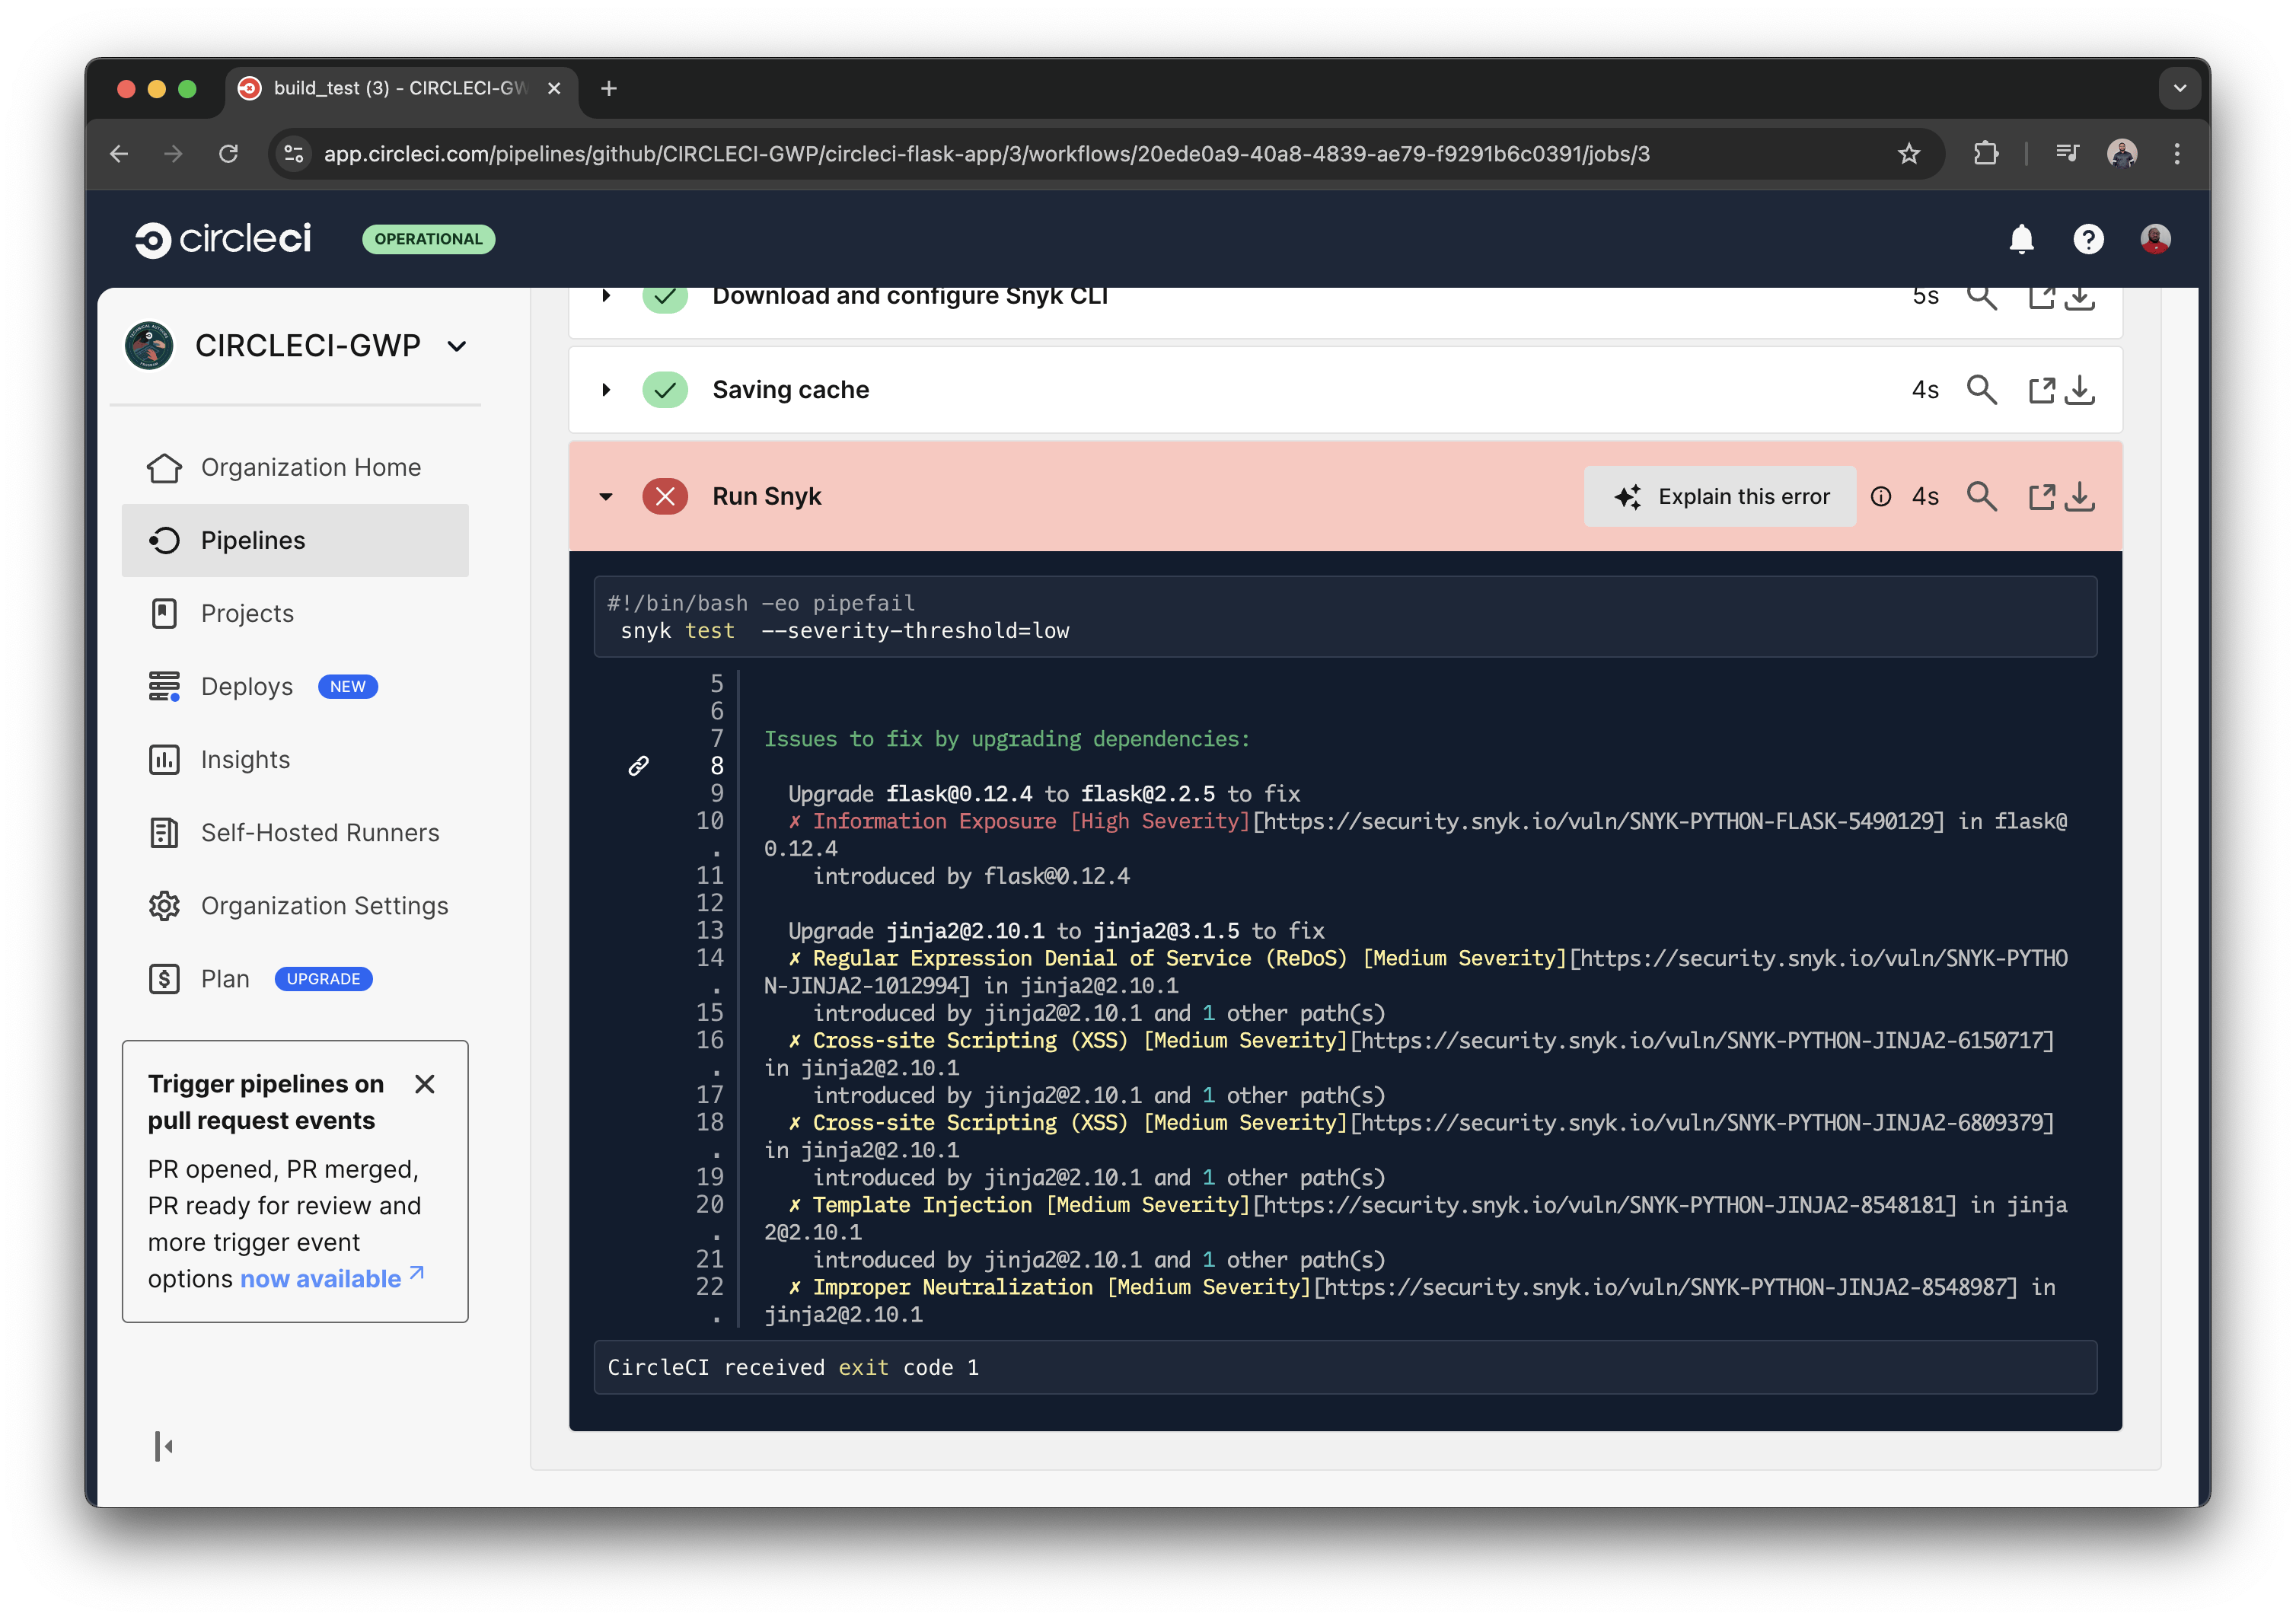This screenshot has width=2296, height=1620.
Task: Dismiss the Trigger pipelines notice
Action: [x=425, y=1084]
